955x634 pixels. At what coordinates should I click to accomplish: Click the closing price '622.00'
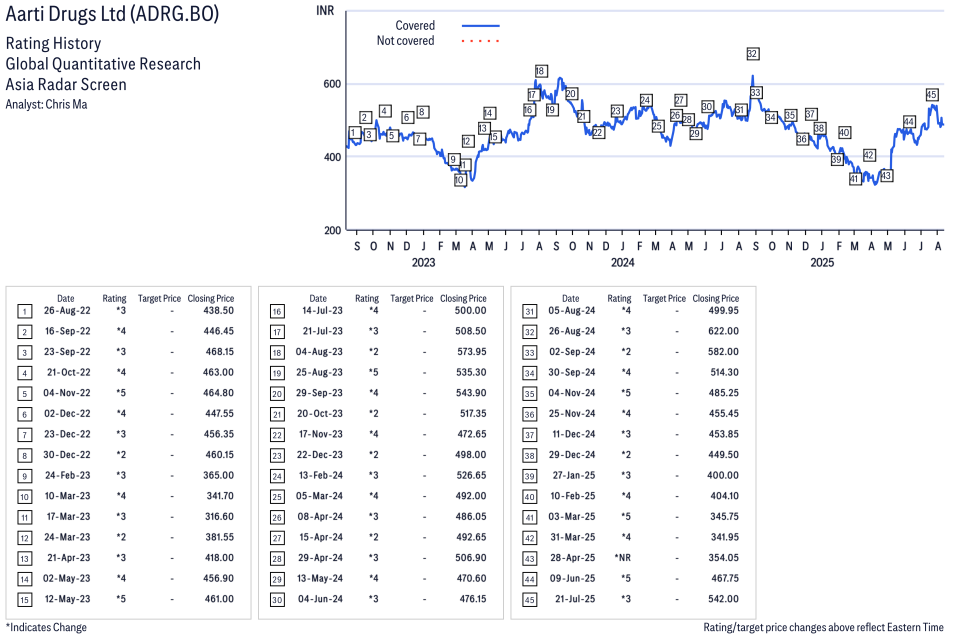click(724, 331)
